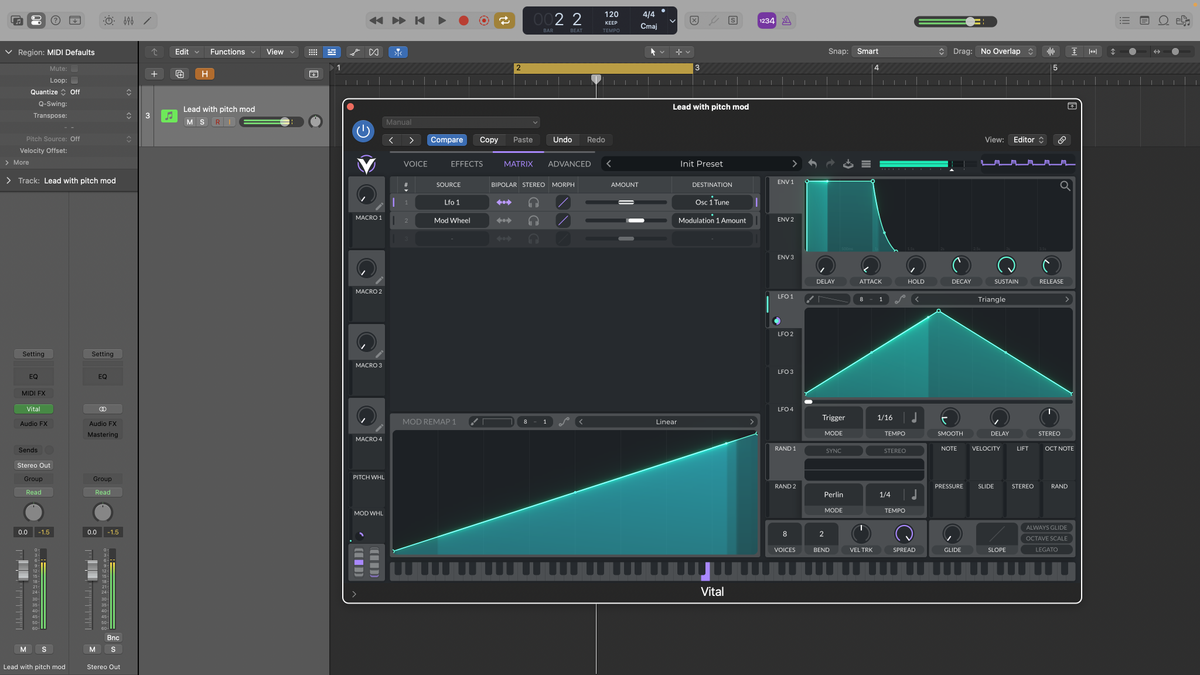The width and height of the screenshot is (1200, 675).
Task: Expand the More disclosure in Region inspector
Action: coord(9,162)
